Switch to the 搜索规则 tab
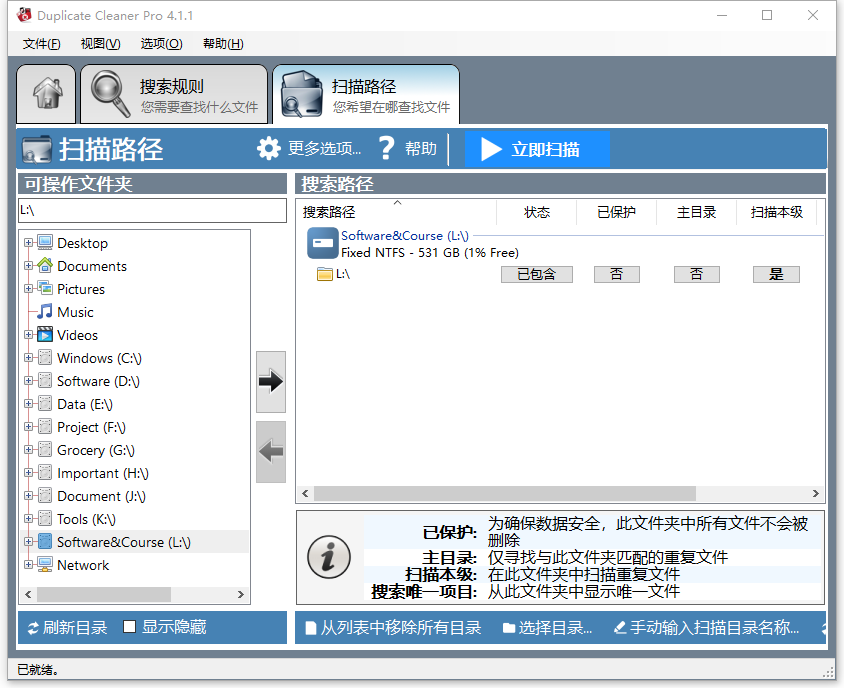844x688 pixels. (174, 94)
